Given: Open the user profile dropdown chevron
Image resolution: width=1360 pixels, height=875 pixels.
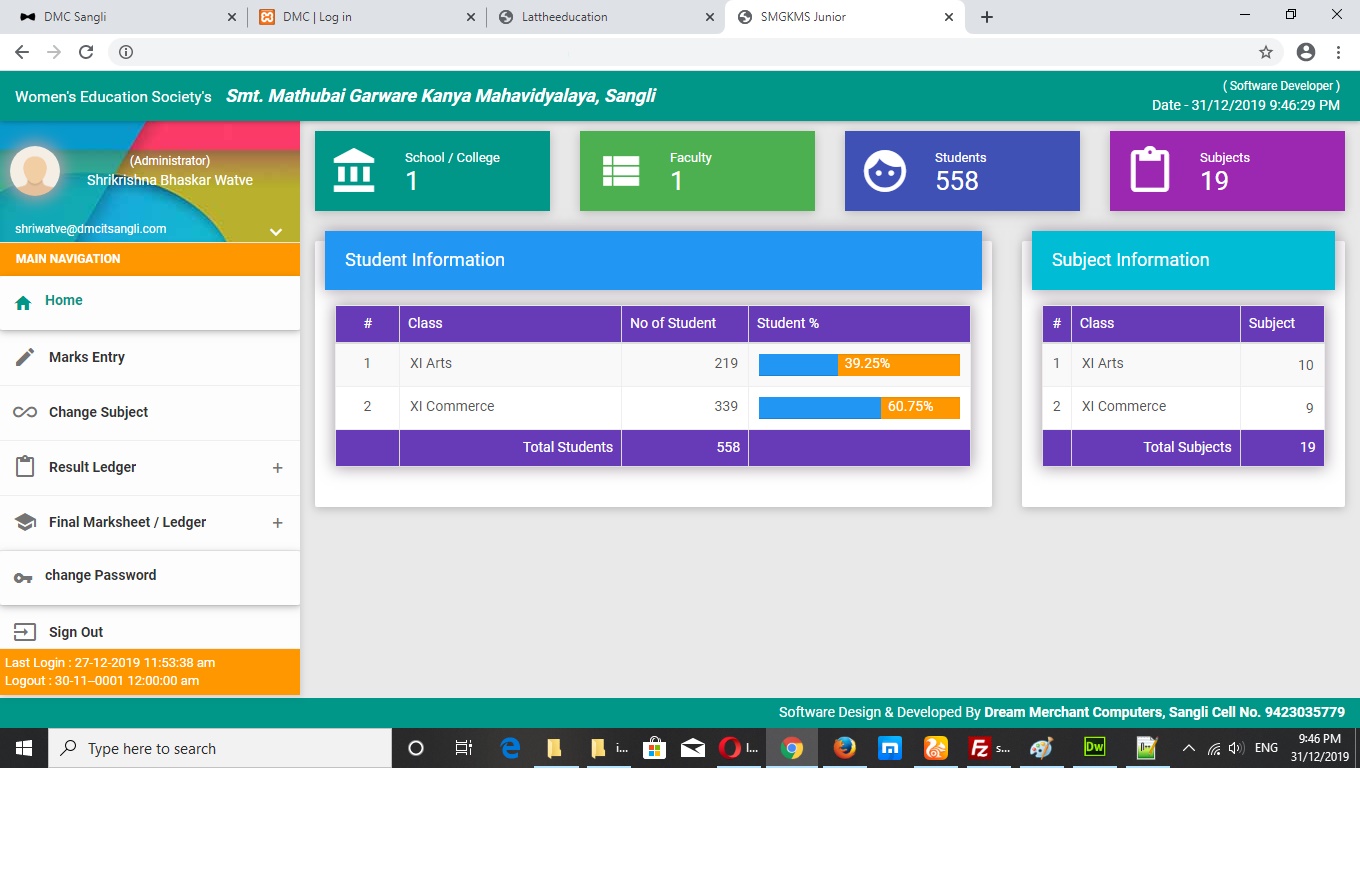Looking at the screenshot, I should pos(276,232).
